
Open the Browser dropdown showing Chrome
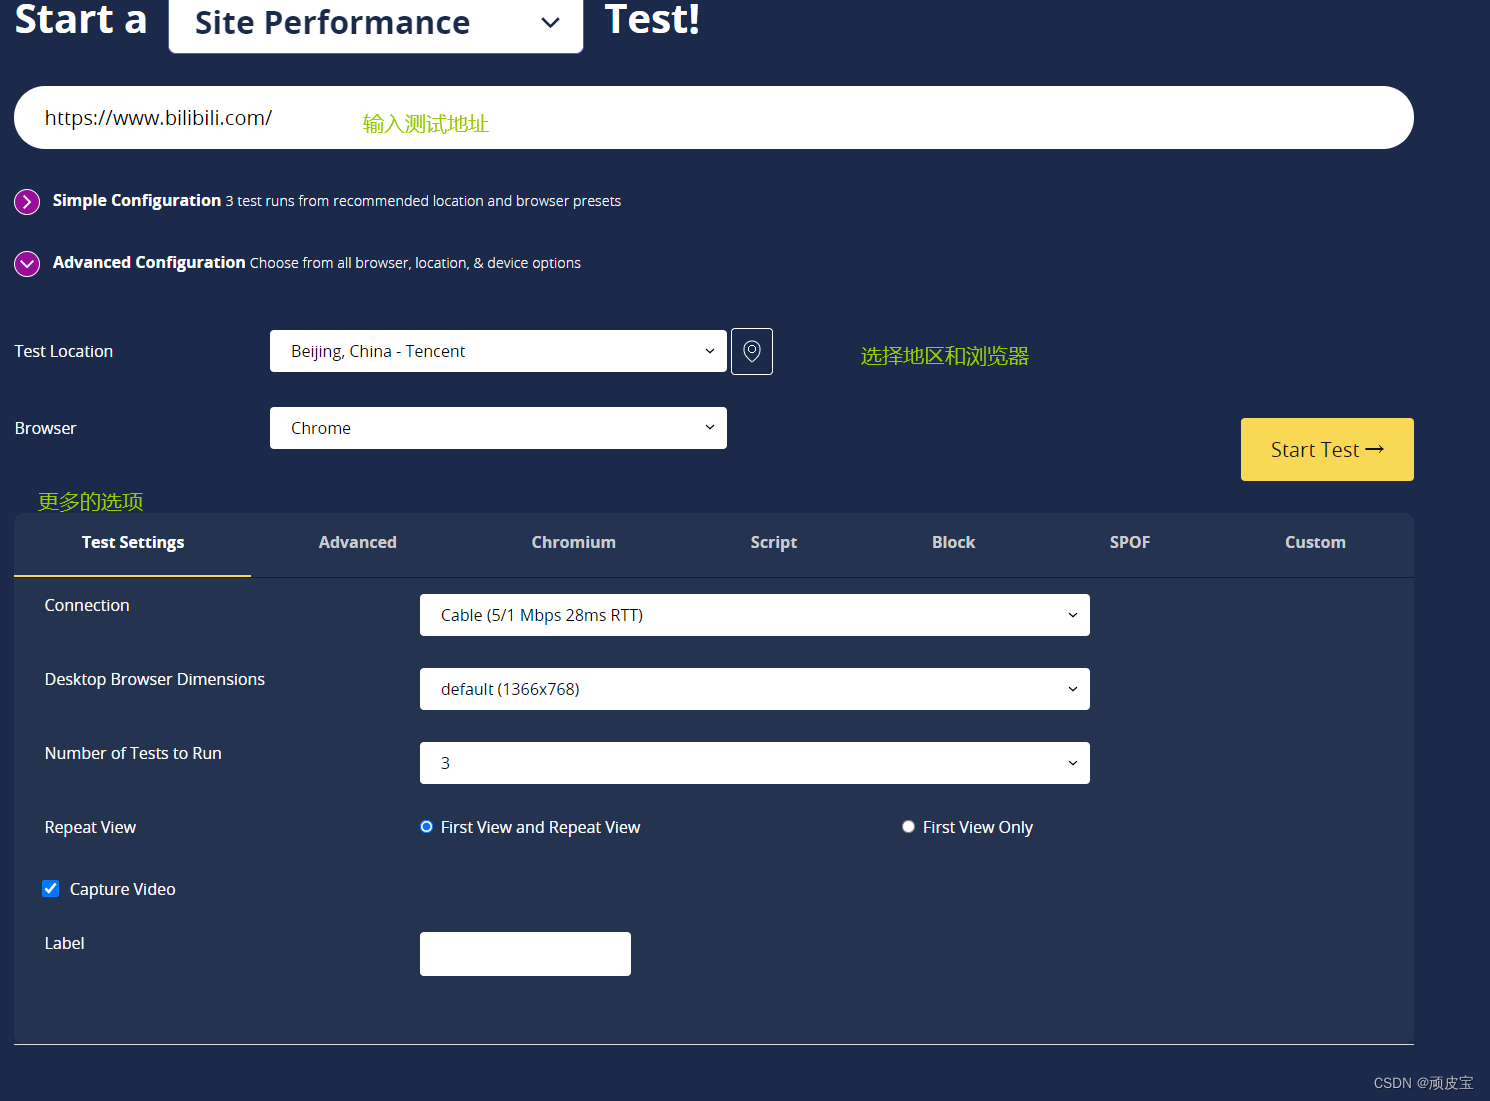[498, 428]
